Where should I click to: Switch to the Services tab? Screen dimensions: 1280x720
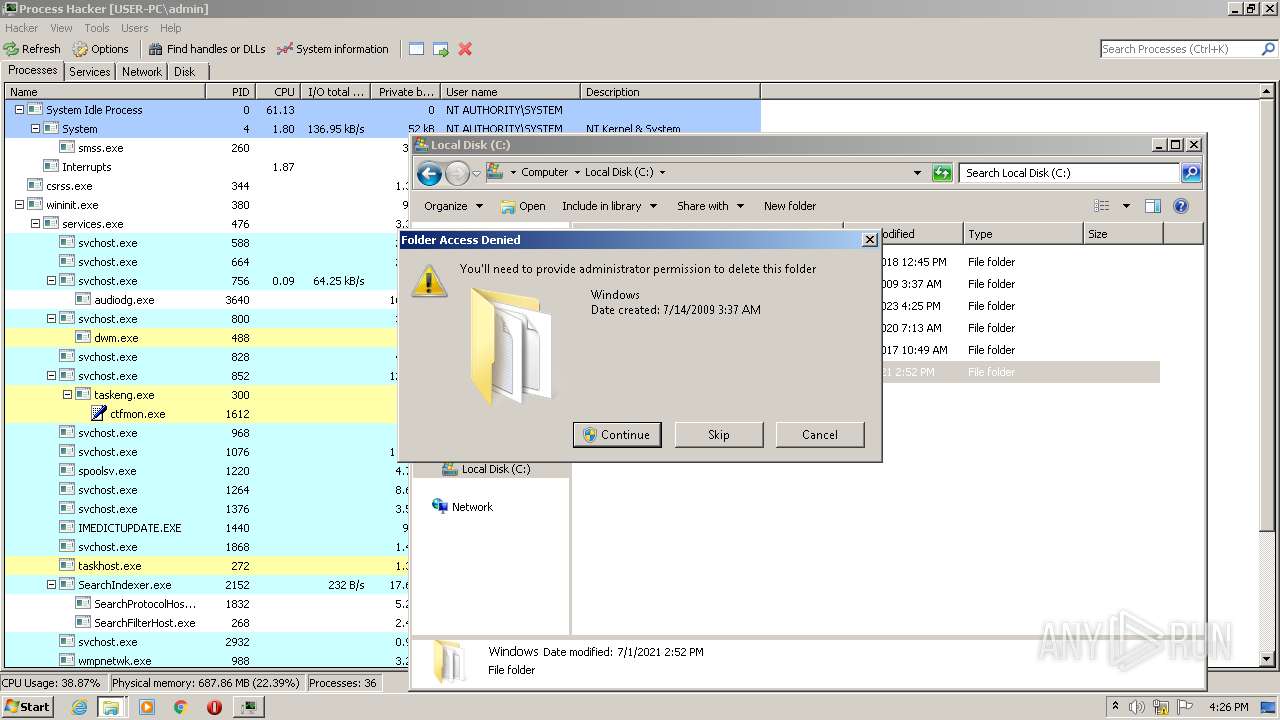tap(90, 72)
